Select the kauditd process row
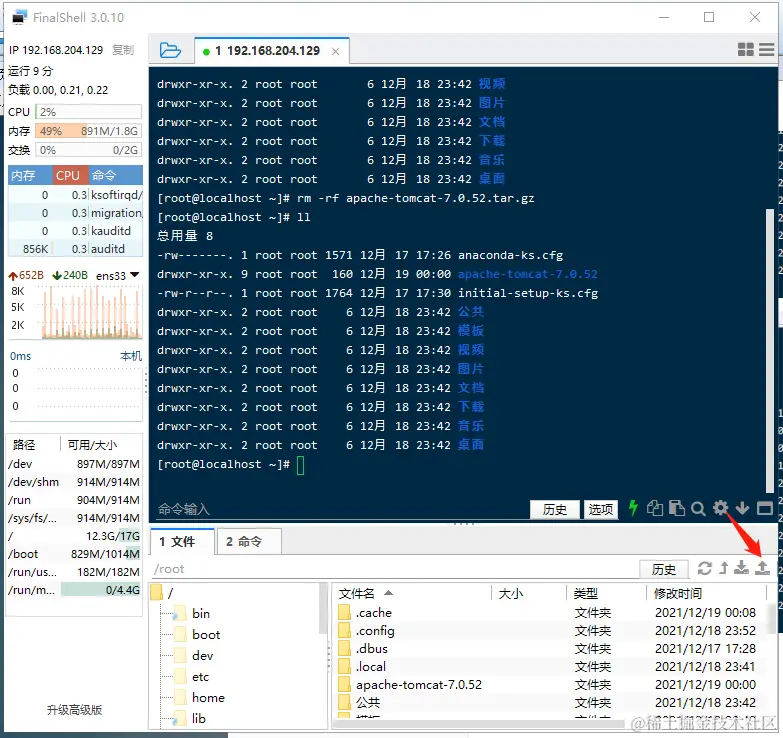Screen dimensions: 783x738 point(75,231)
